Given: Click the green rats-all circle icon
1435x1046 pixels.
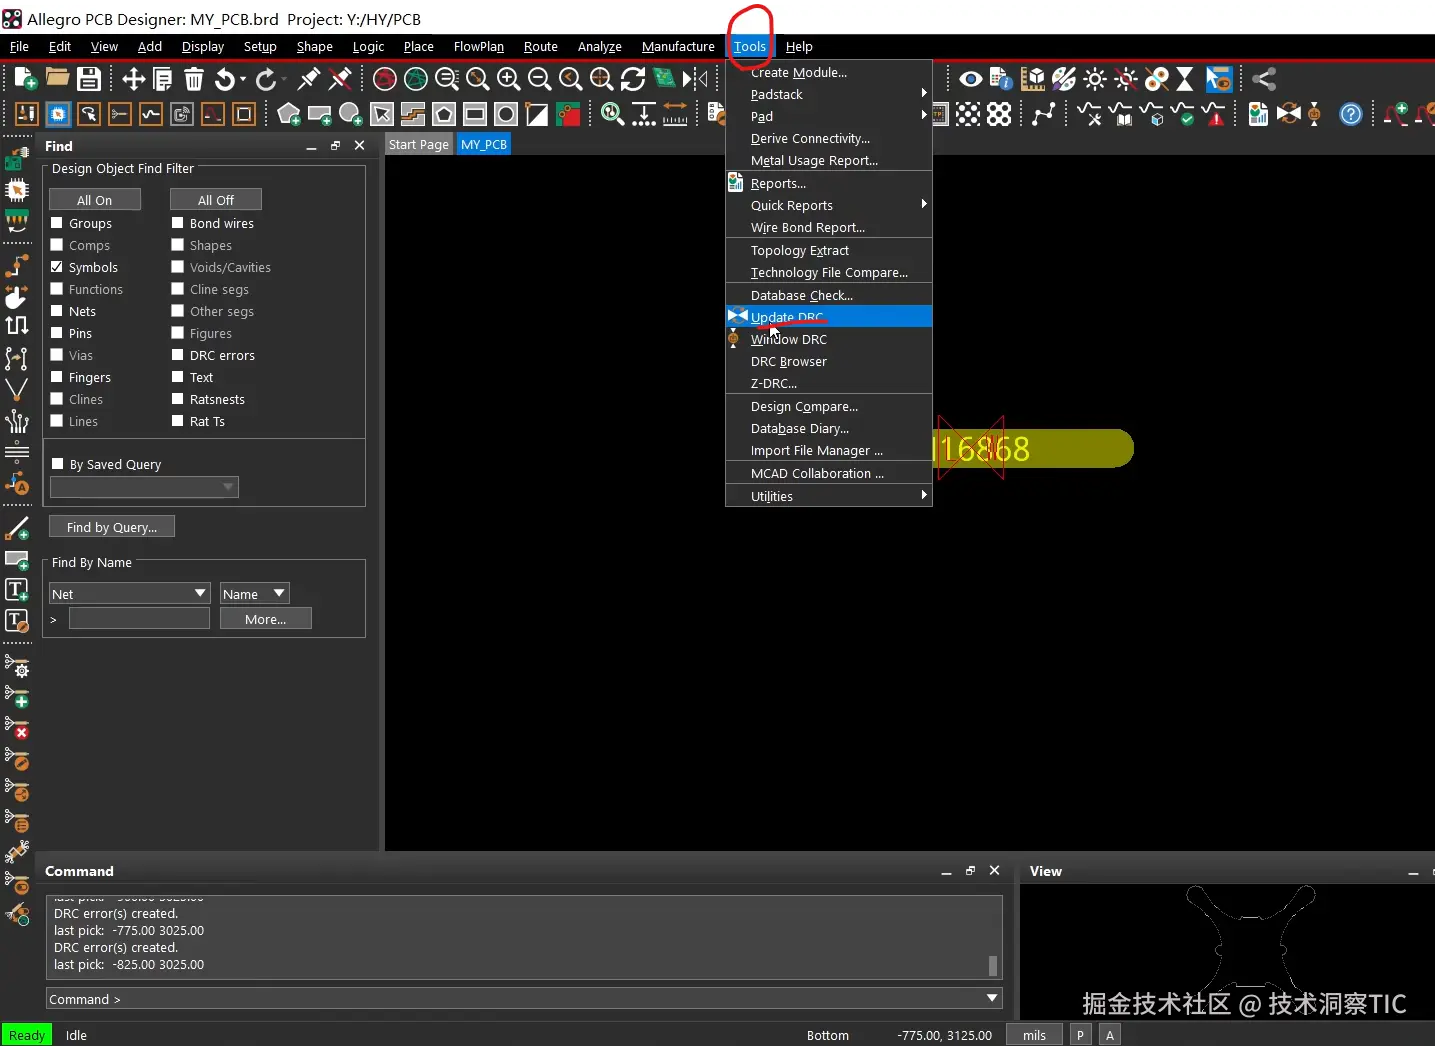Looking at the screenshot, I should 416,79.
